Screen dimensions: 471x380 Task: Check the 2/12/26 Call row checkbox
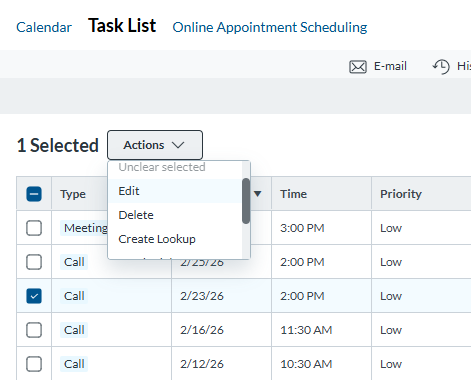[x=34, y=364]
